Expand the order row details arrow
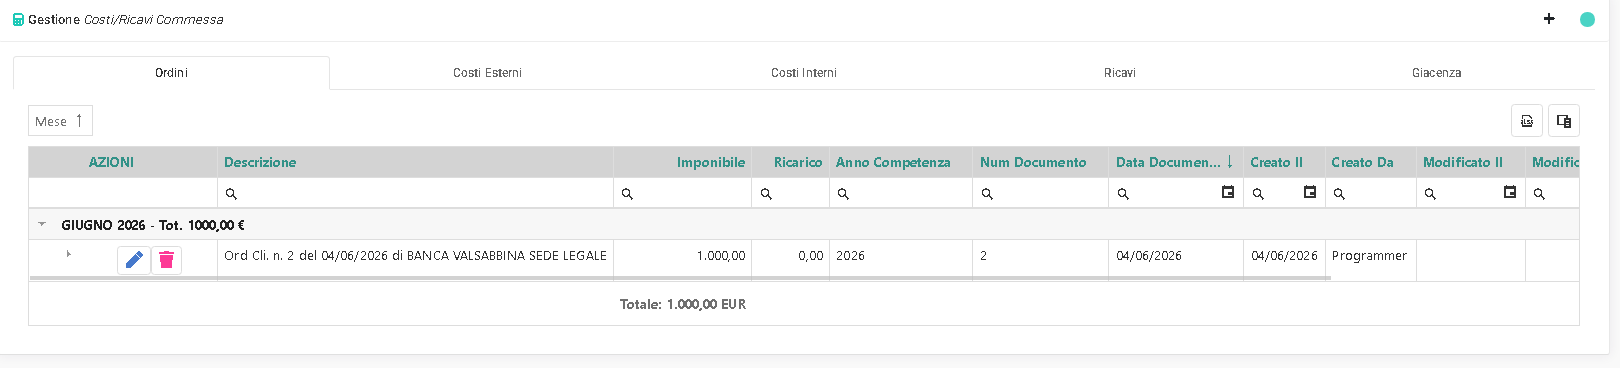This screenshot has width=1620, height=368. click(68, 255)
